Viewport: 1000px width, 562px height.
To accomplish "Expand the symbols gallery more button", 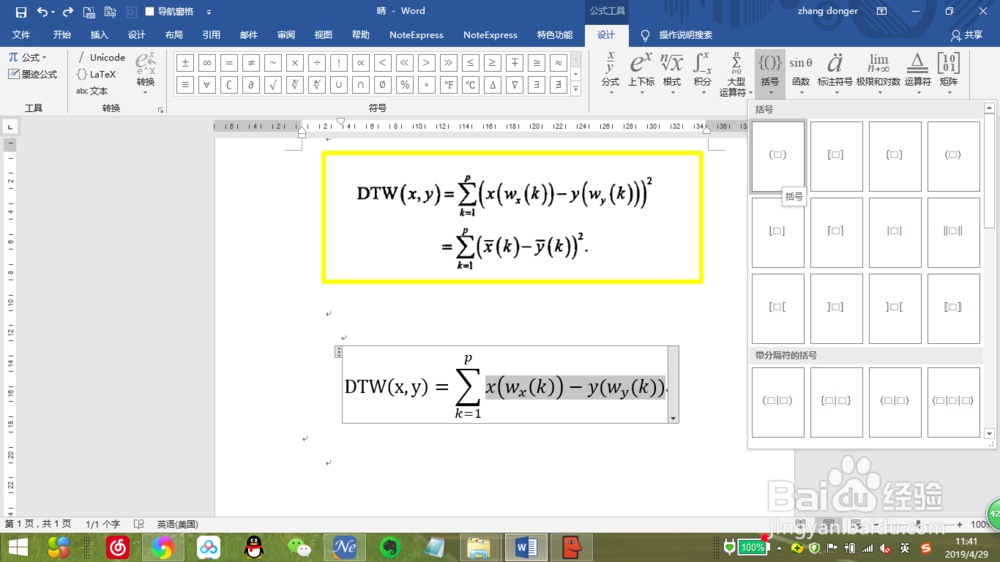I will click(576, 89).
